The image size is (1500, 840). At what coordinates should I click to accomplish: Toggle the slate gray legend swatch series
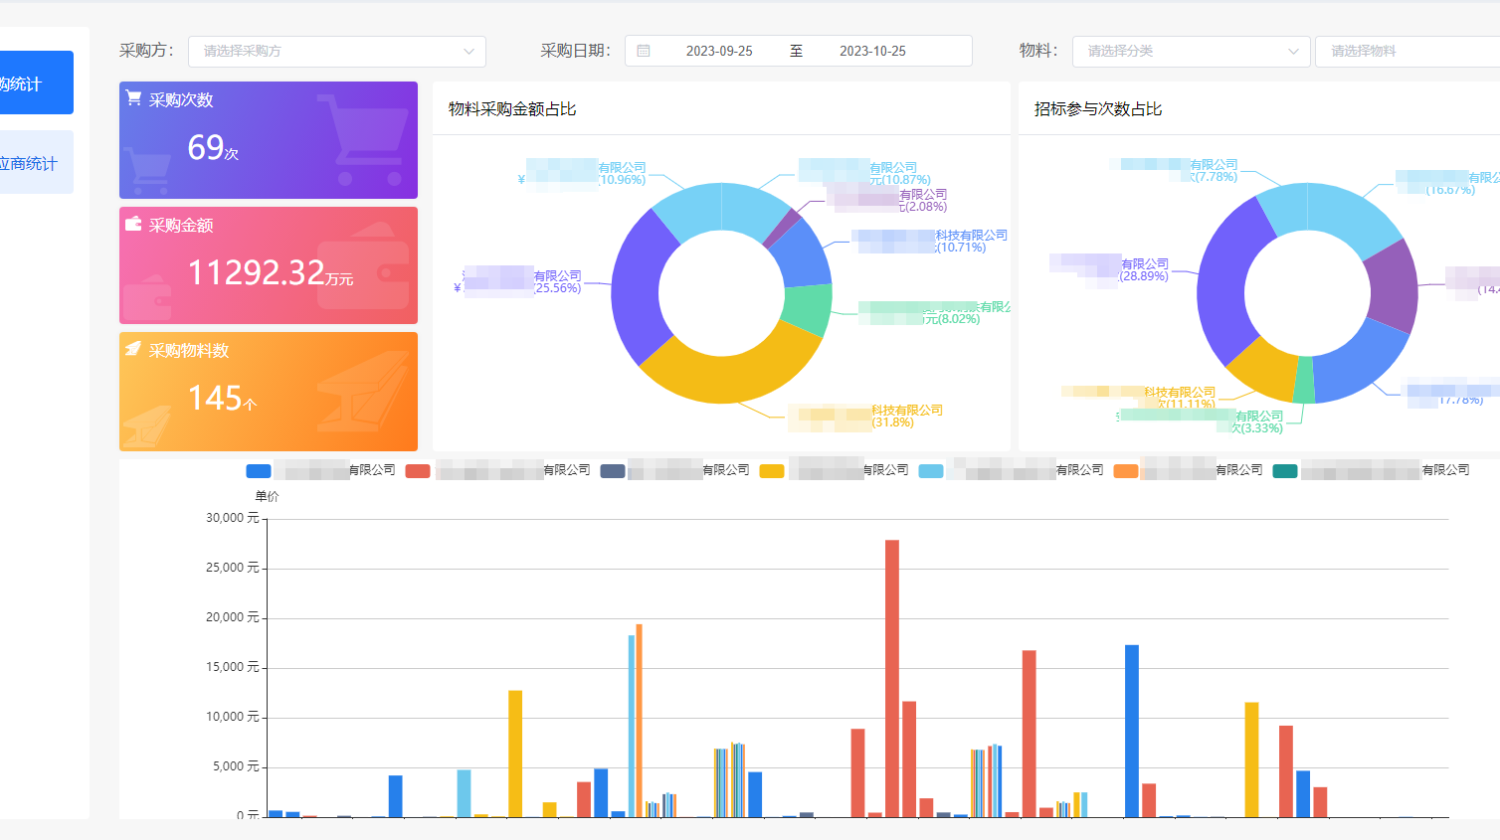(x=613, y=471)
